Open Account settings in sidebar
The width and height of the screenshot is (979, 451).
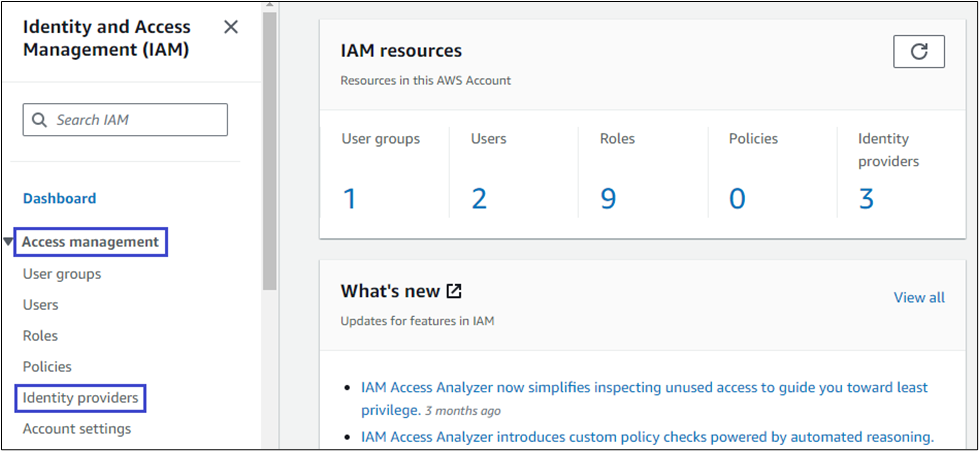tap(77, 429)
